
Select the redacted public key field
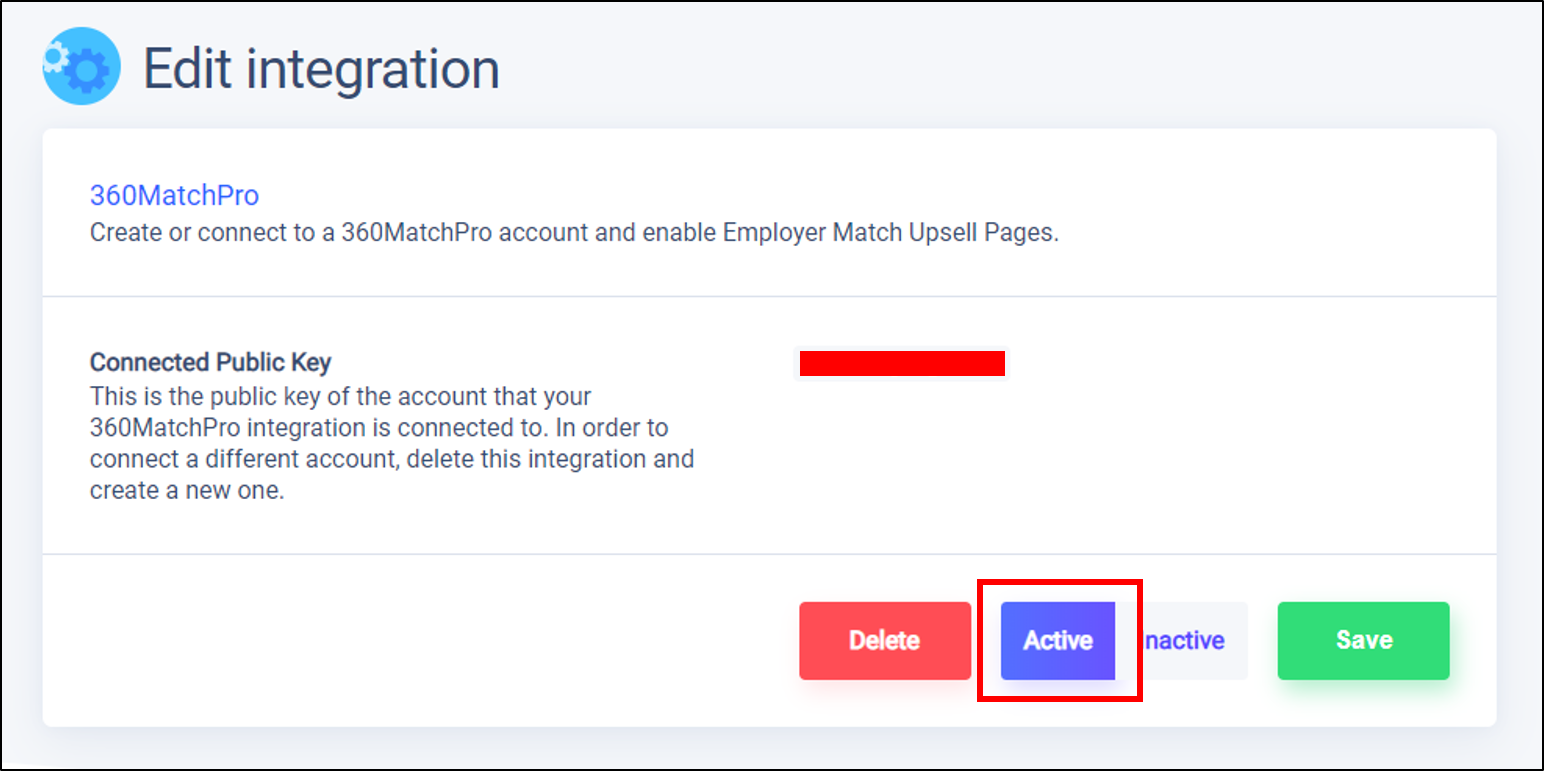pyautogui.click(x=902, y=364)
